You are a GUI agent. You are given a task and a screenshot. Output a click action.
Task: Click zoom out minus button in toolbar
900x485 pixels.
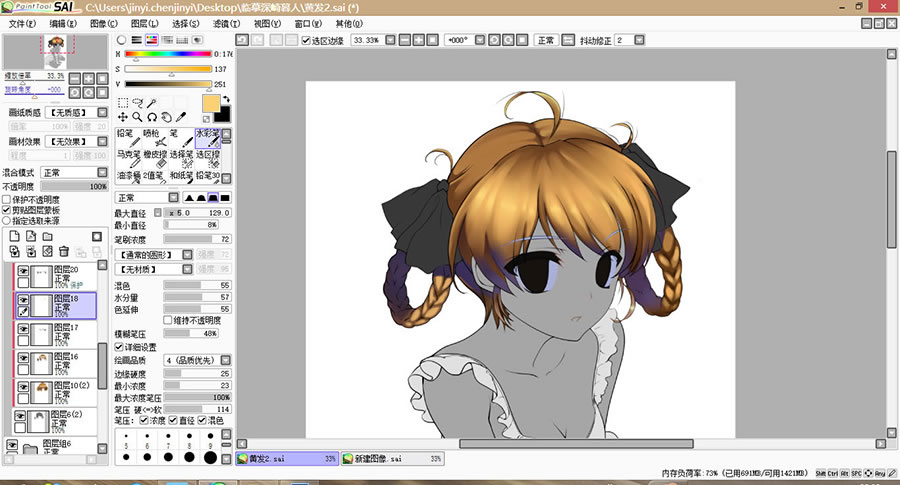pyautogui.click(x=405, y=40)
